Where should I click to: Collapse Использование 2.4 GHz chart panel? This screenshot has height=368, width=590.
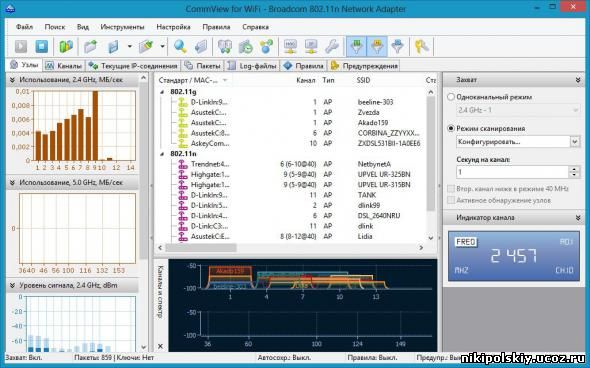pos(12,80)
